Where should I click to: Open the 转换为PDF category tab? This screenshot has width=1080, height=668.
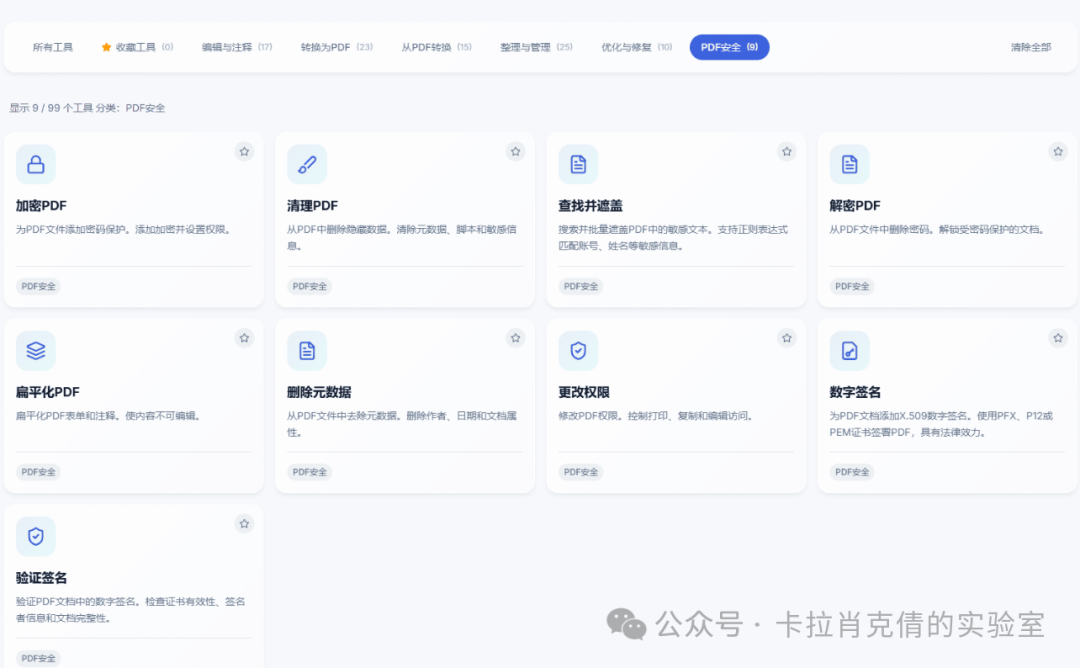tap(336, 47)
